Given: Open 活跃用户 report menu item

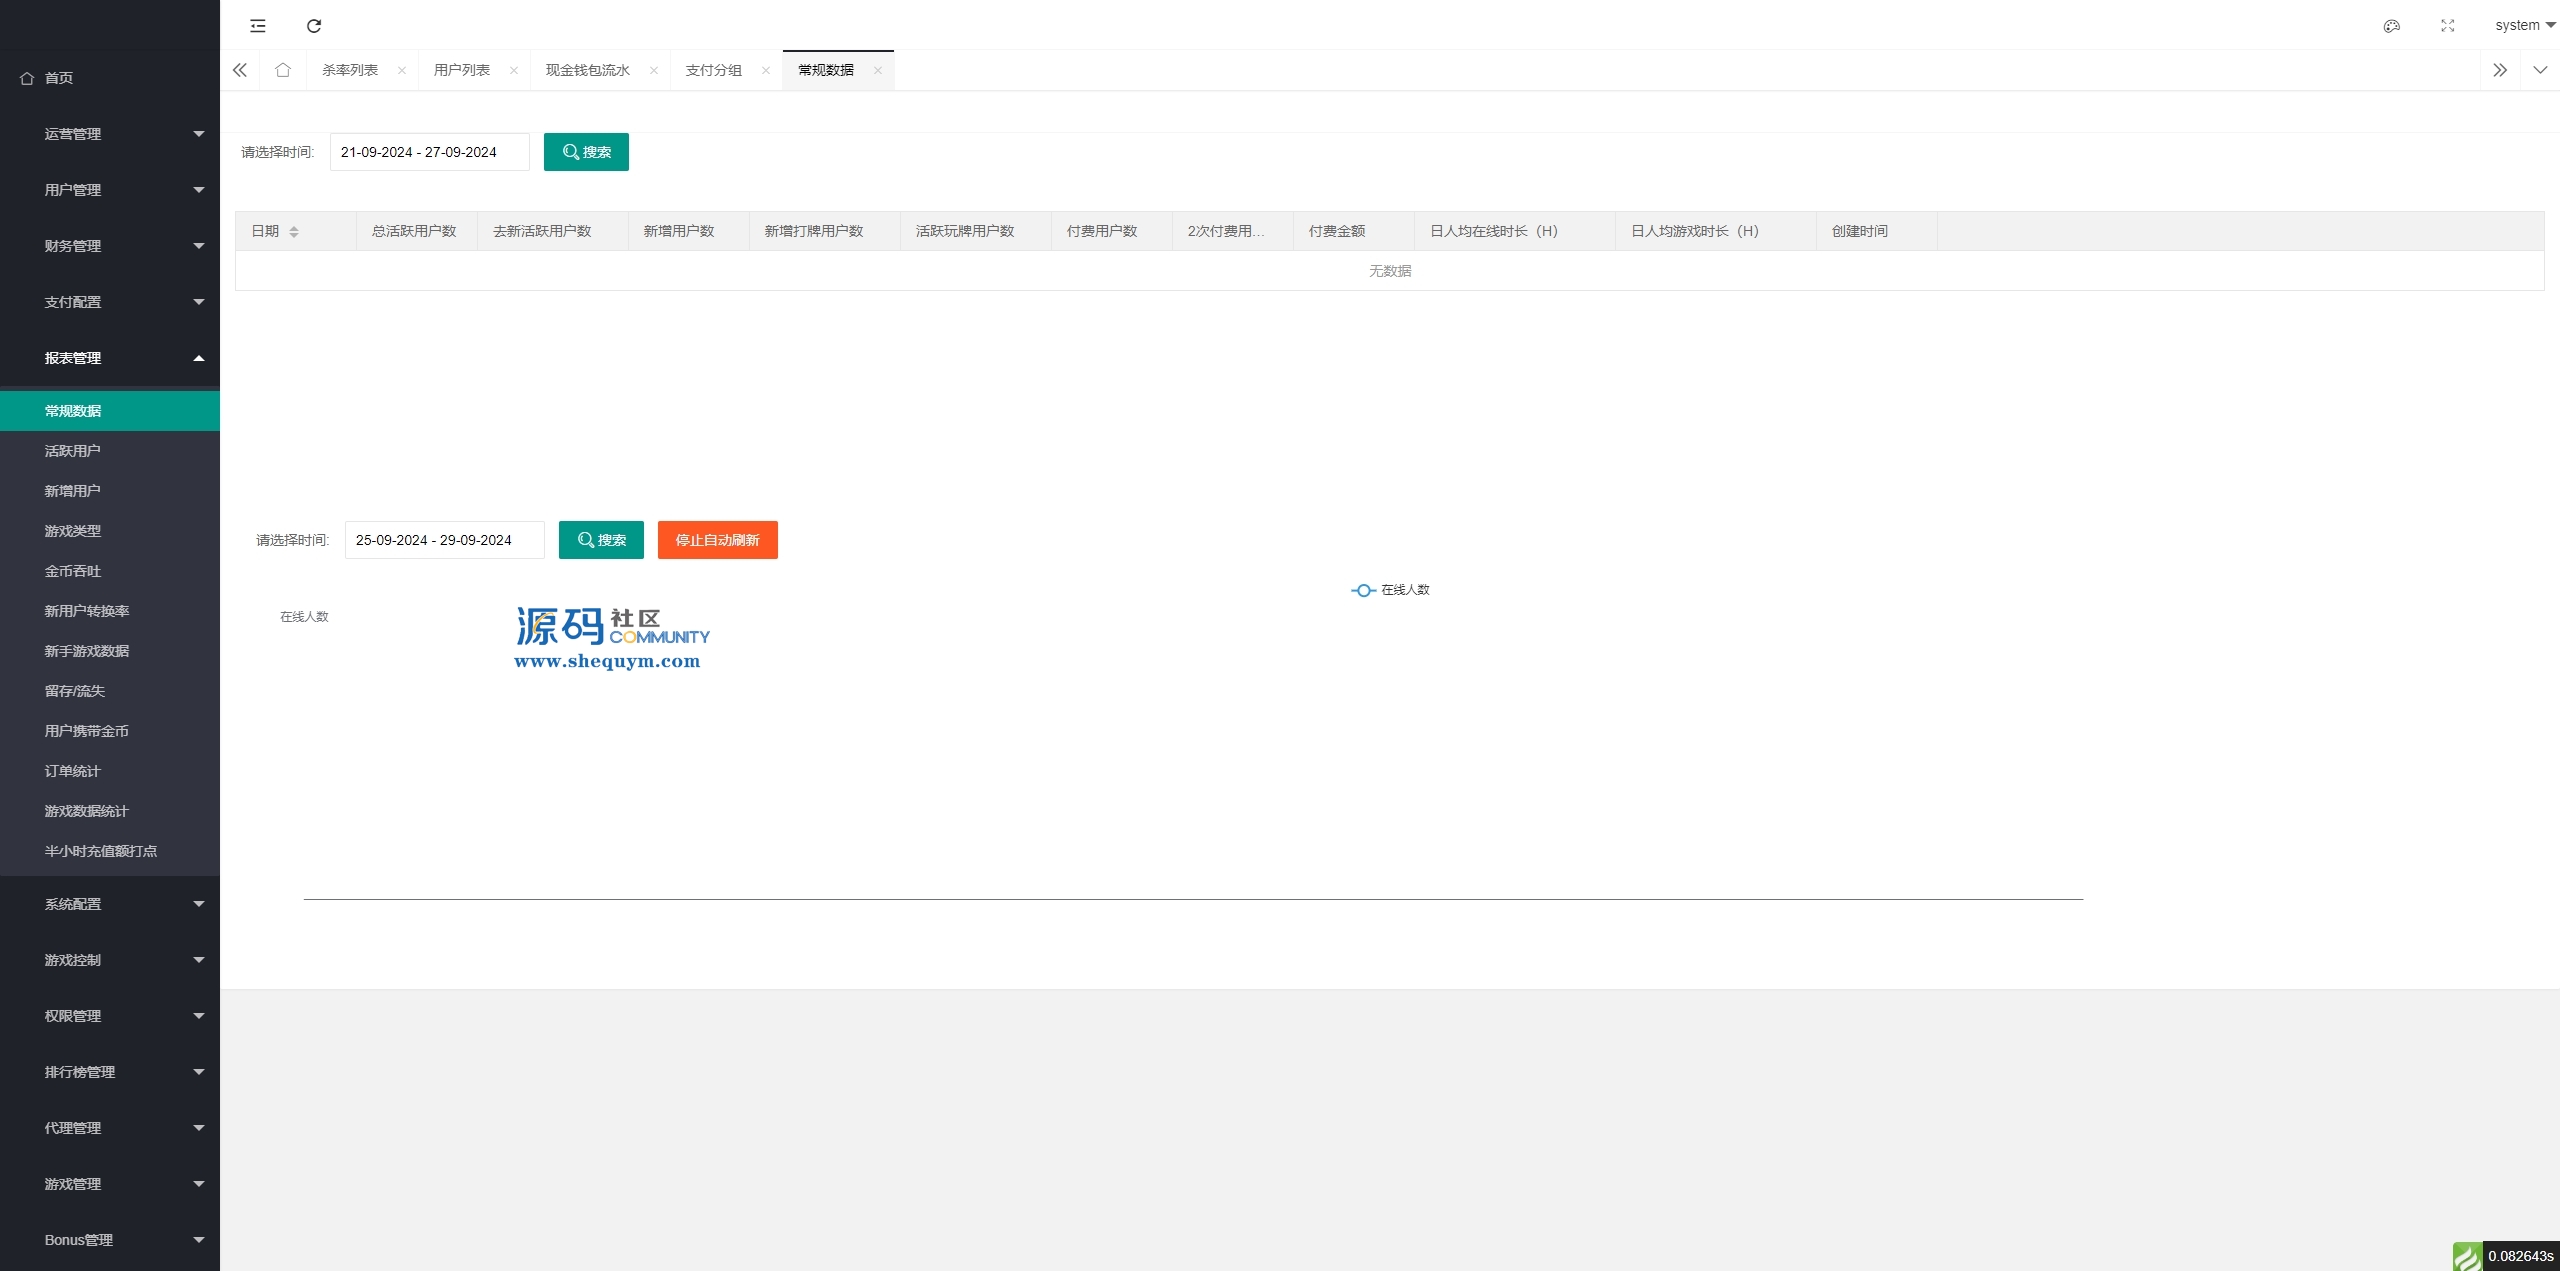Looking at the screenshot, I should 73,451.
